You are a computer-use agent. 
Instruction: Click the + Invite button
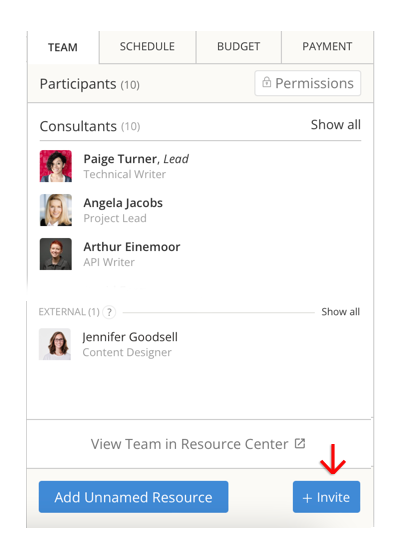(x=326, y=497)
